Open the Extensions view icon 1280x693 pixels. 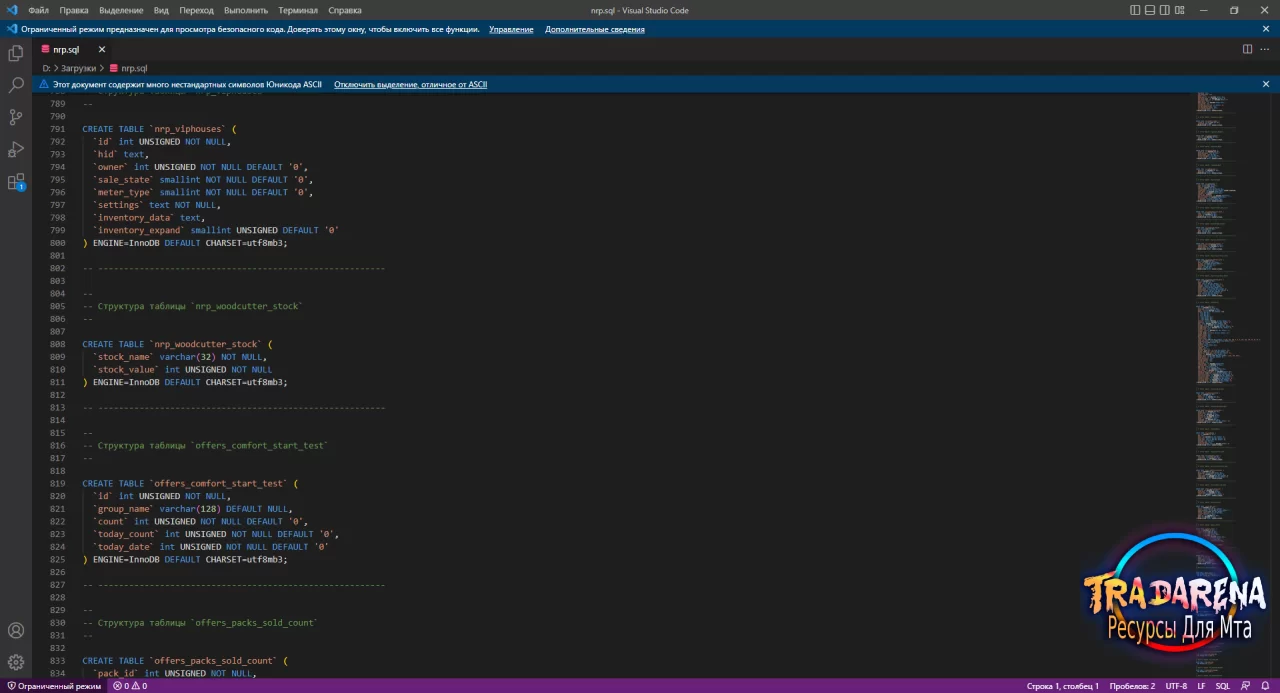16,182
